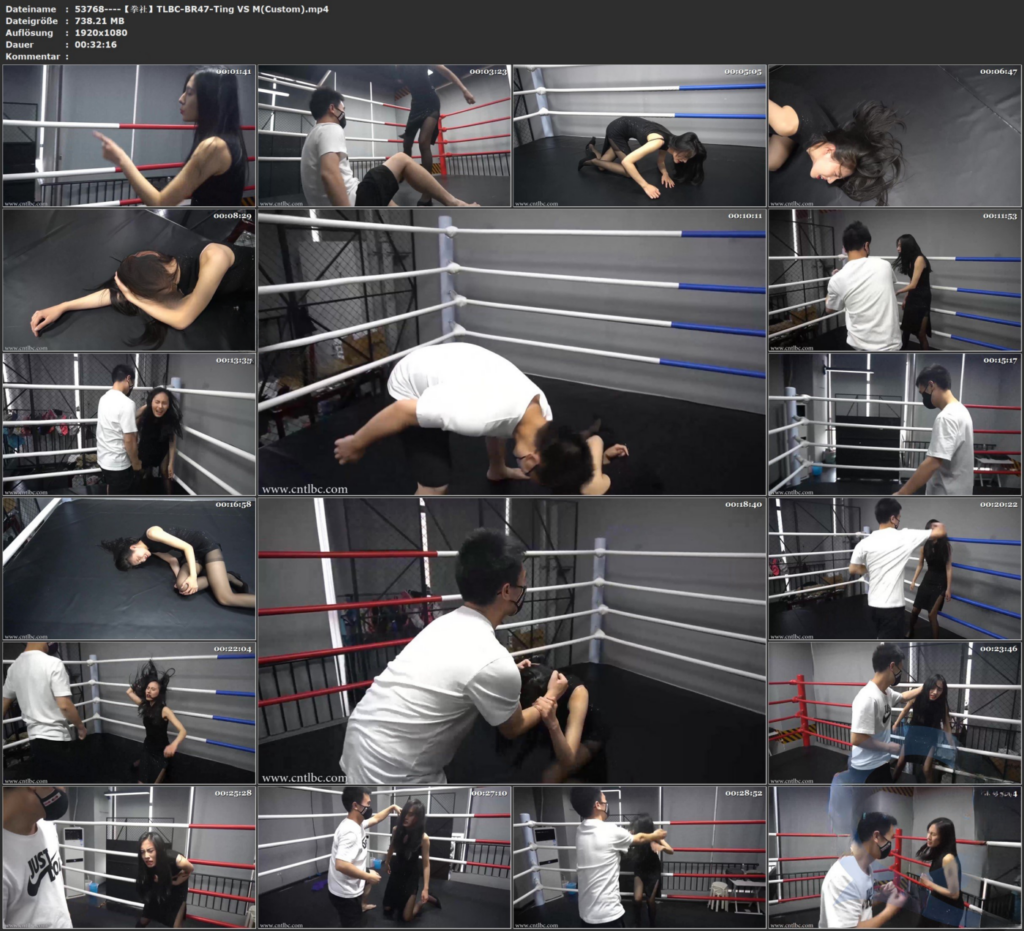Open the thumbnail at 00:15:17
The image size is (1024, 931).
[895, 424]
